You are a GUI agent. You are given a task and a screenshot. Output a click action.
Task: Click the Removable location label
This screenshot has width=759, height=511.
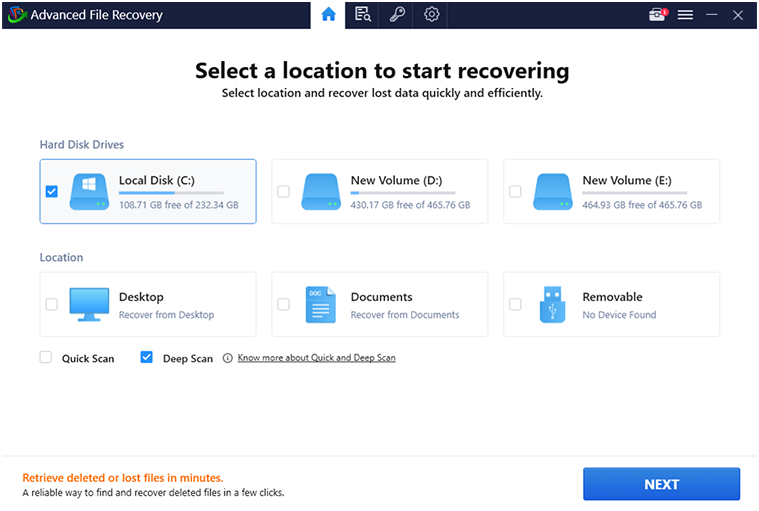(612, 297)
